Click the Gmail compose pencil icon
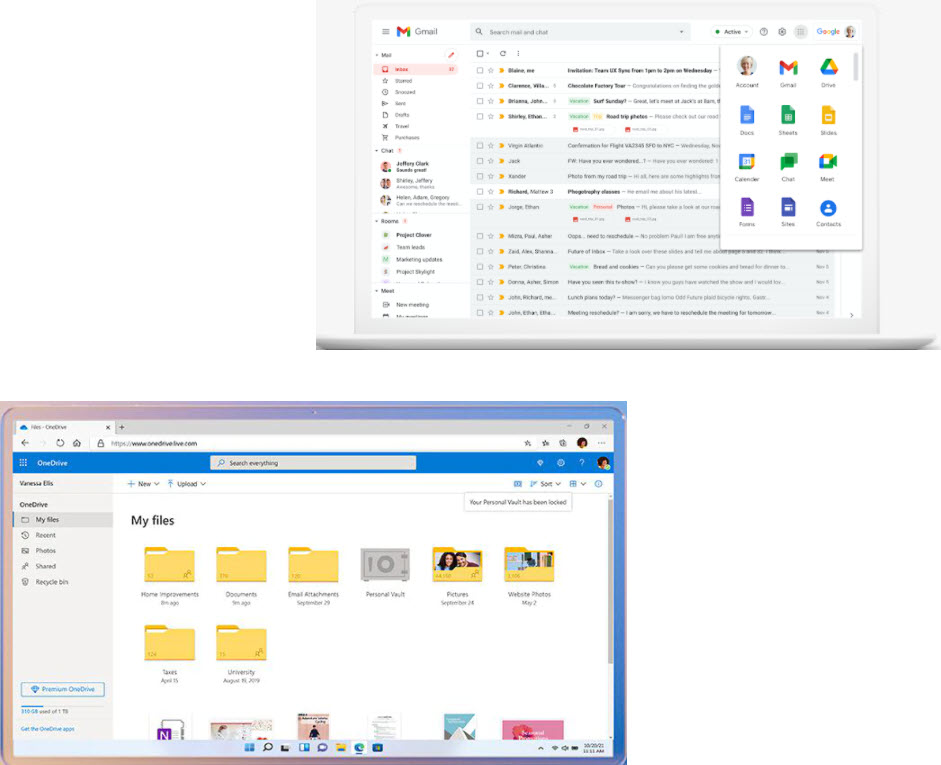The image size is (941, 765). tap(451, 55)
